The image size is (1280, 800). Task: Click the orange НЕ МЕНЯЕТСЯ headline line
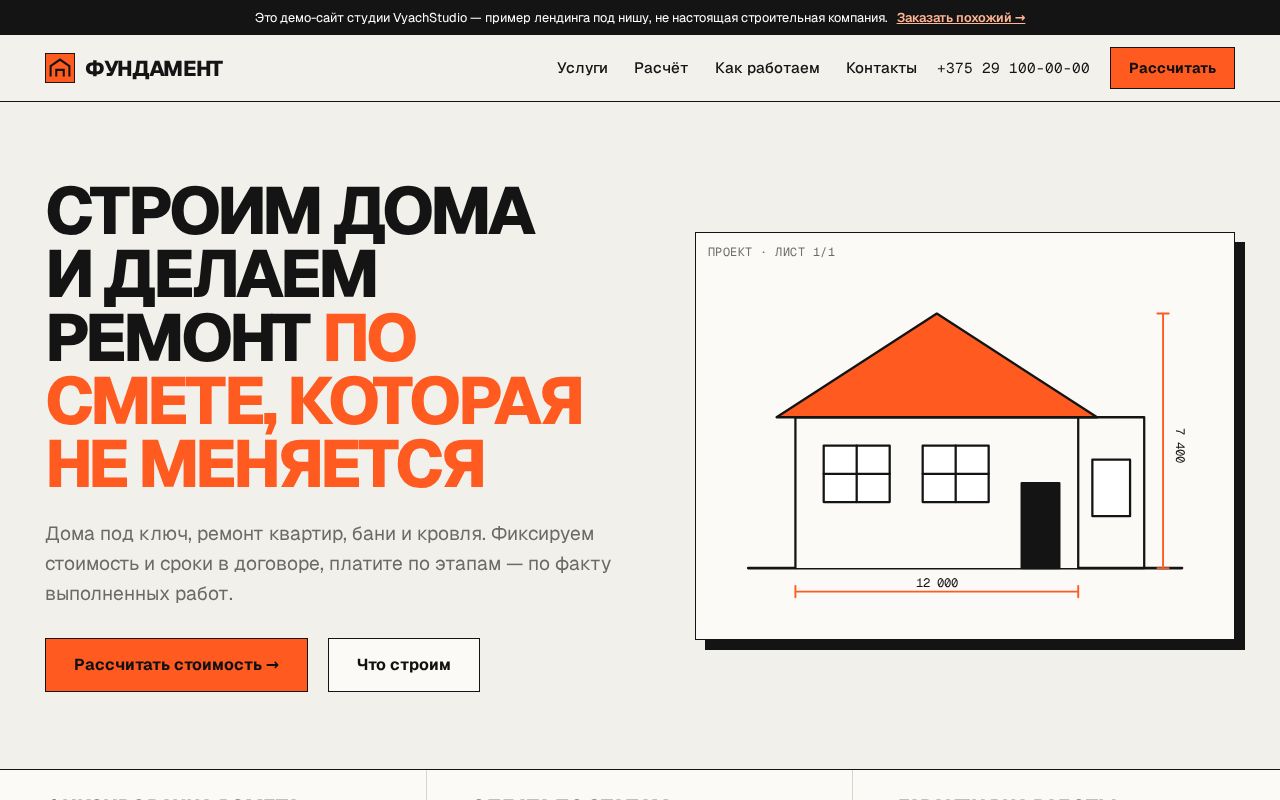[x=265, y=464]
